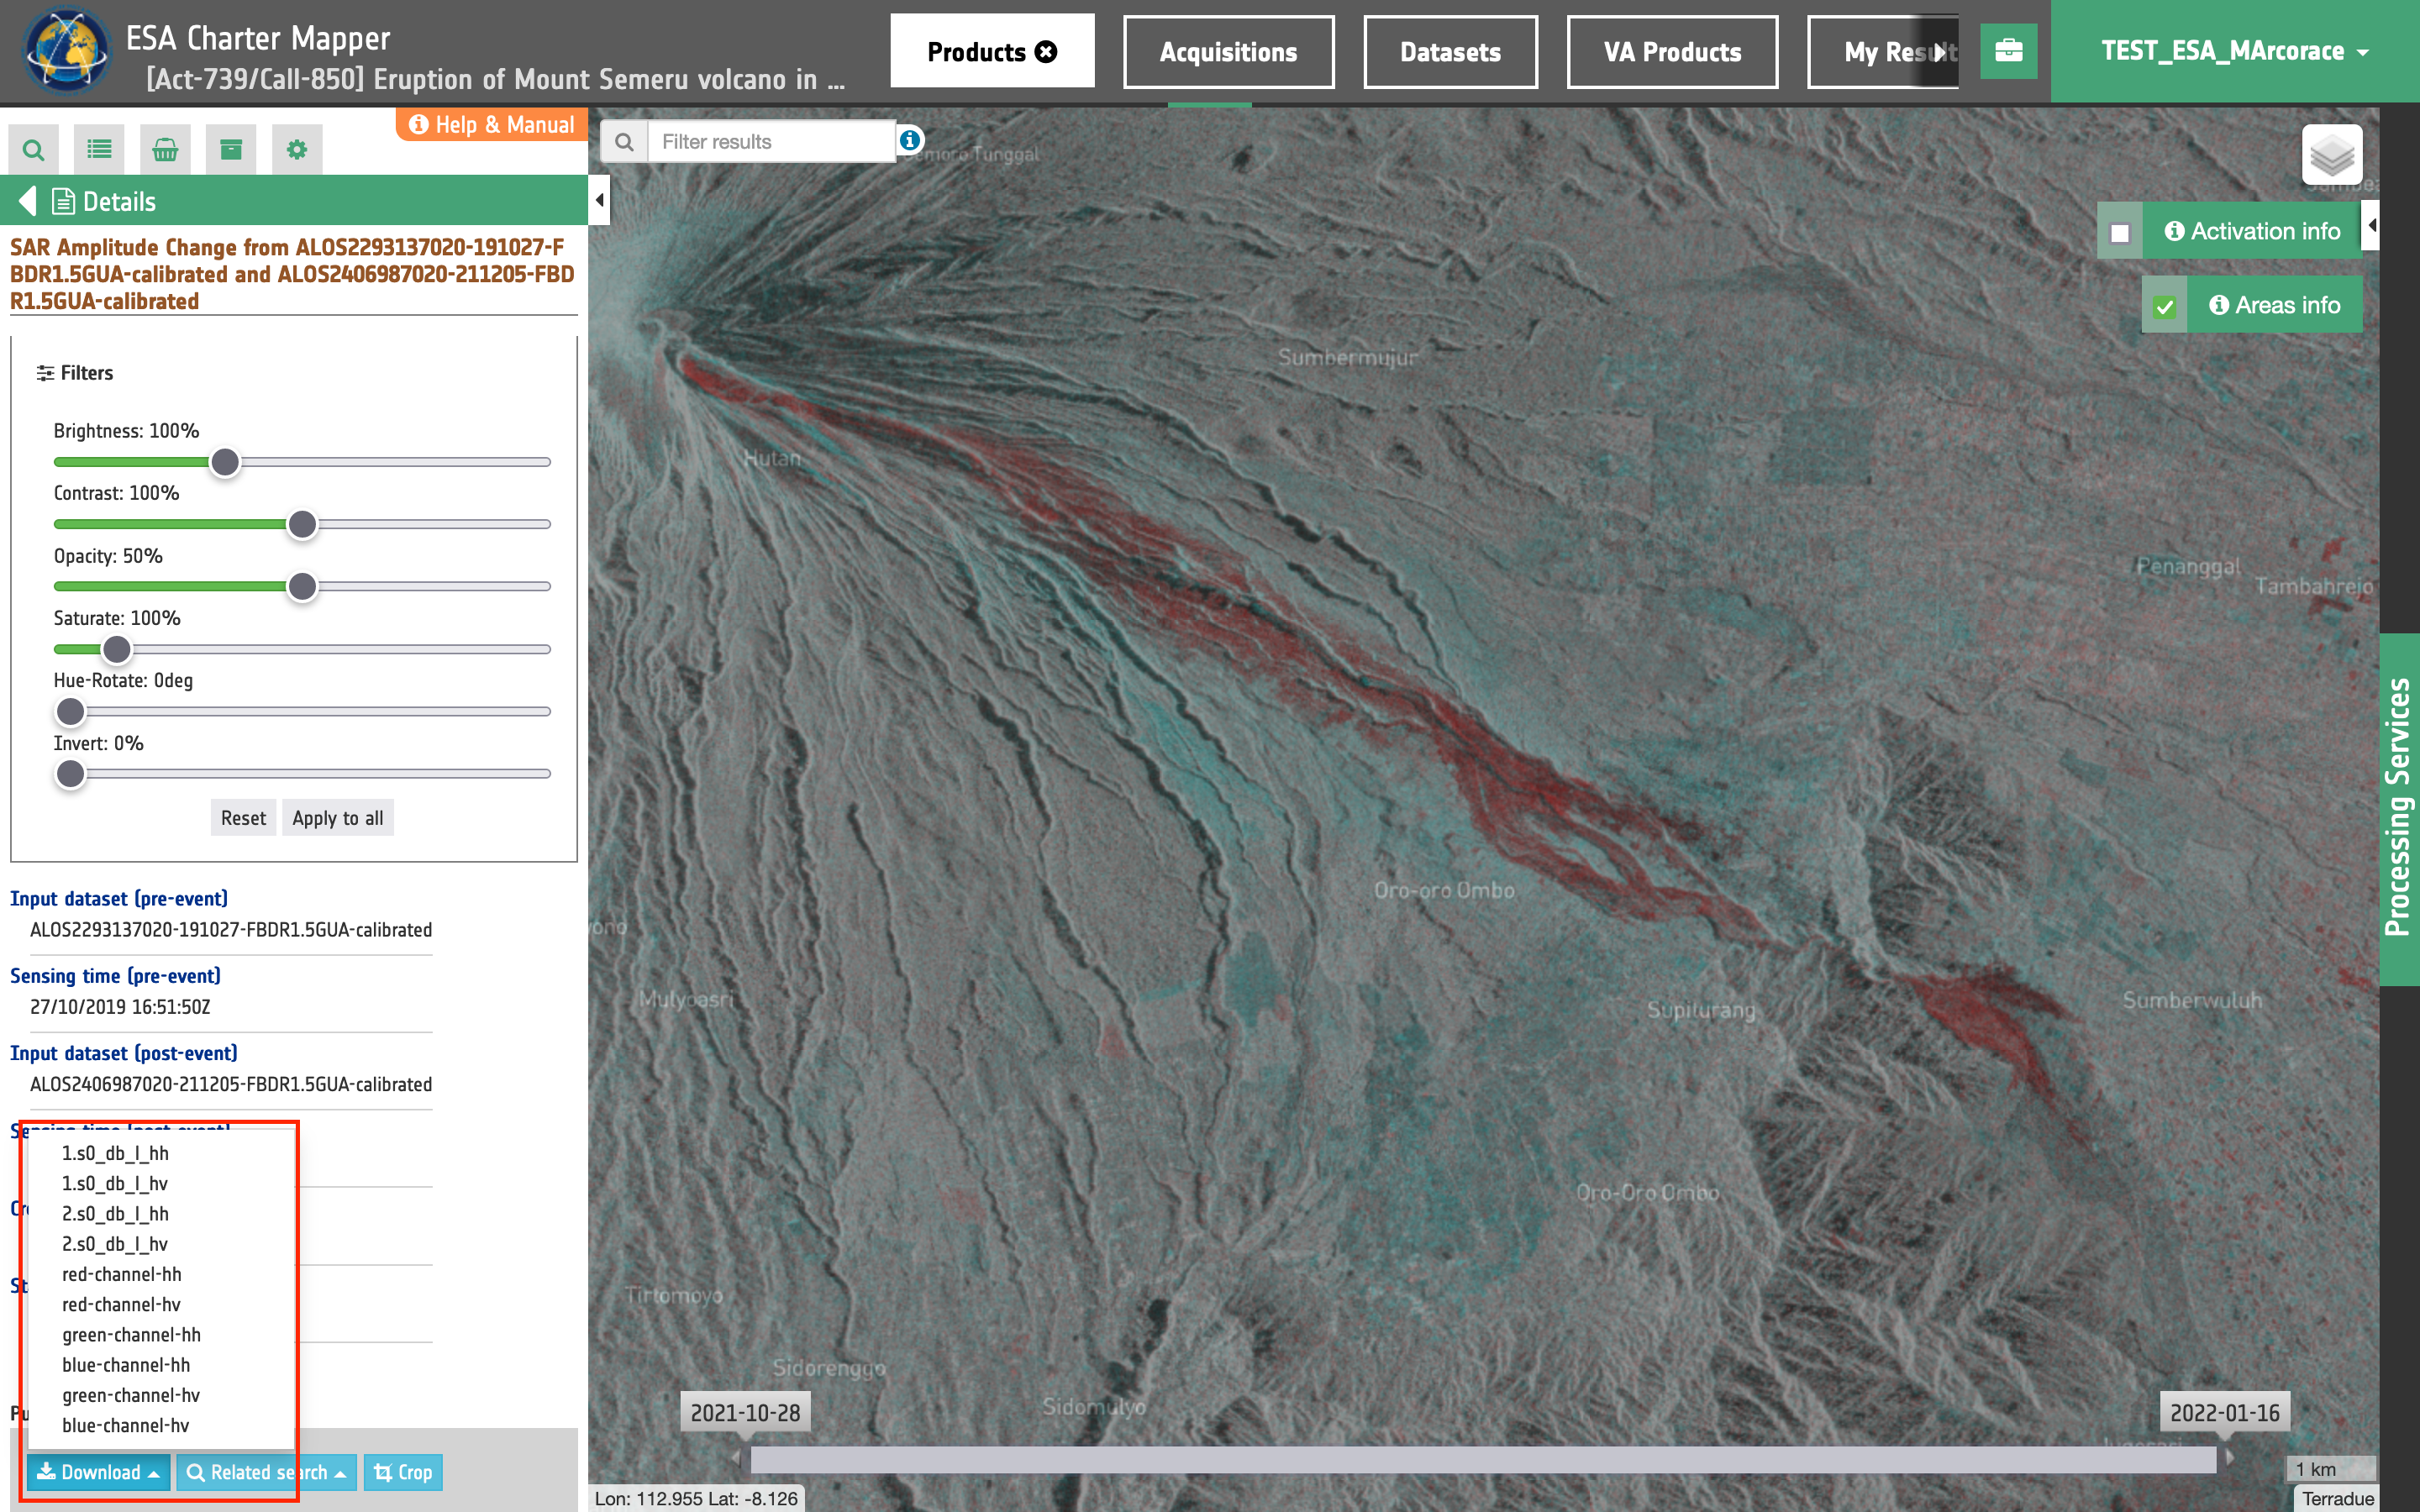
Task: Reset the image filters
Action: coord(243,818)
